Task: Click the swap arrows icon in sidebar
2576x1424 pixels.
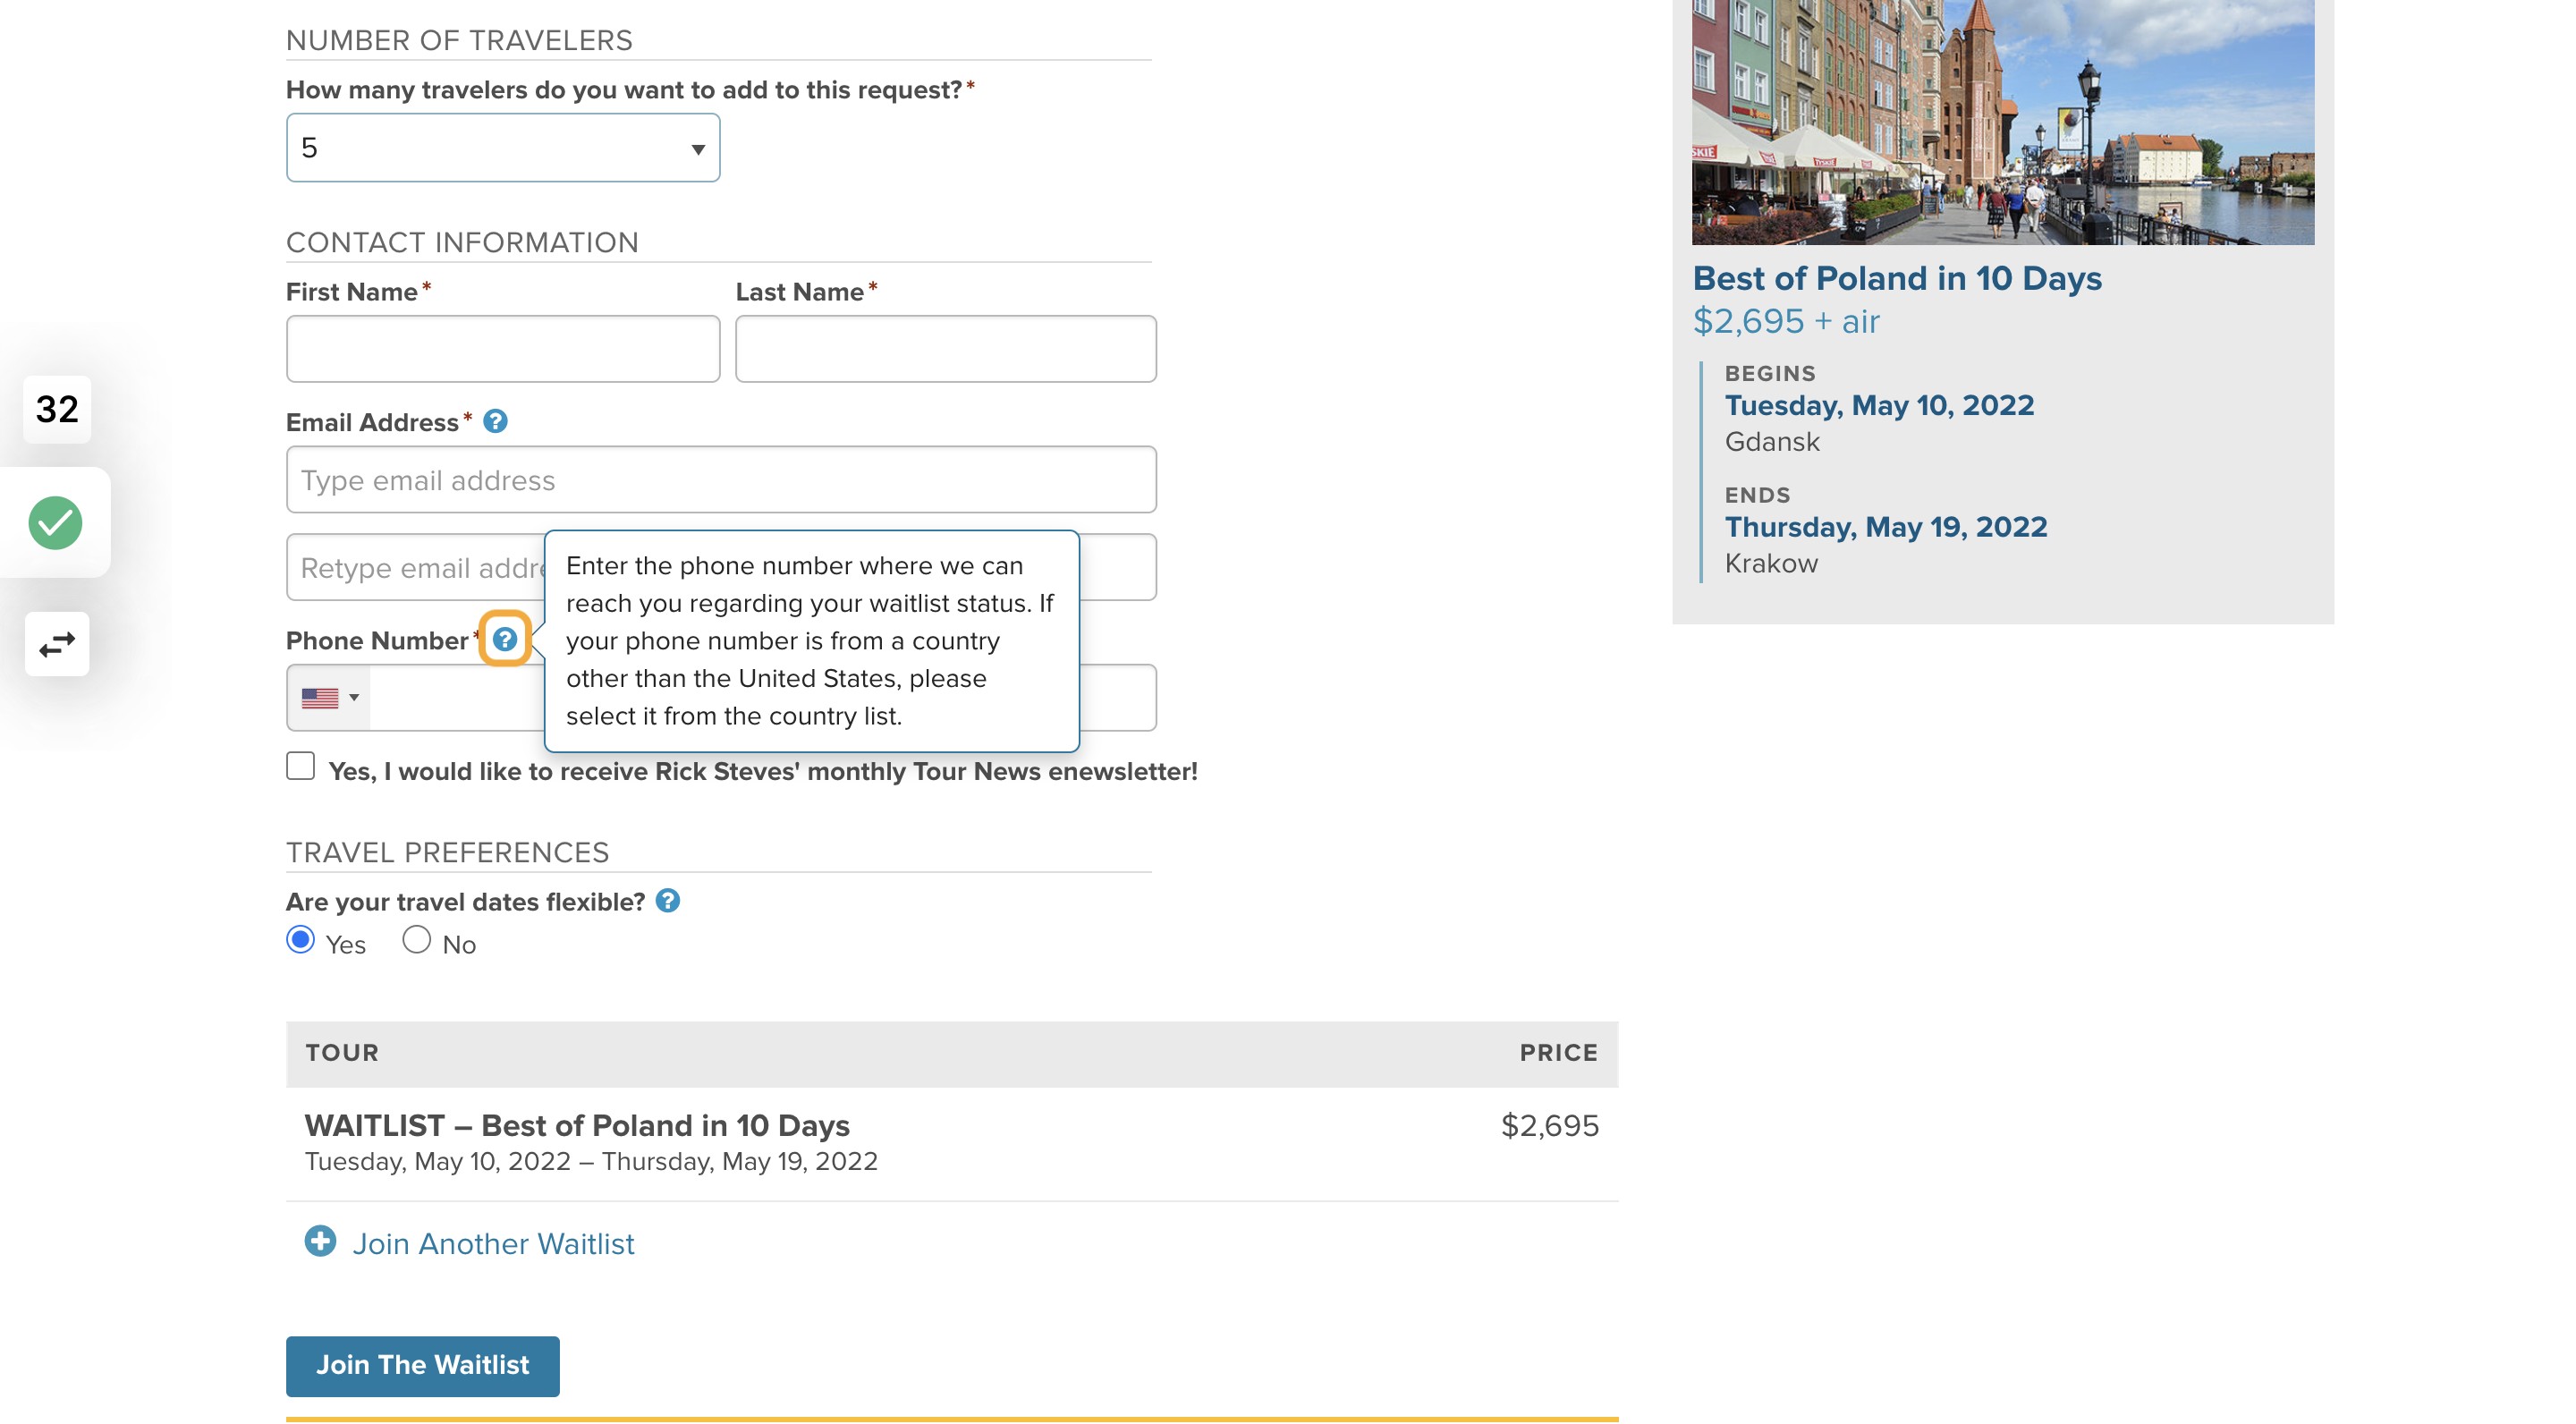Action: coord(57,644)
